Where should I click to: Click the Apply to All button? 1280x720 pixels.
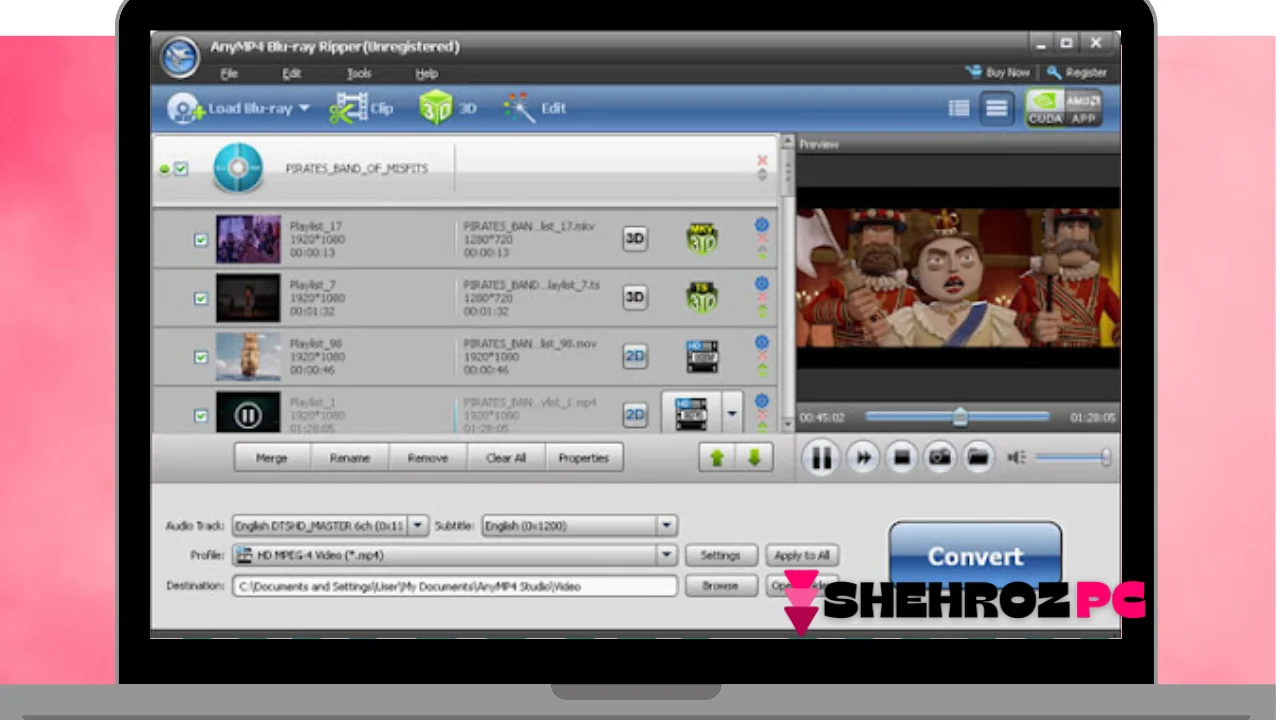click(802, 555)
